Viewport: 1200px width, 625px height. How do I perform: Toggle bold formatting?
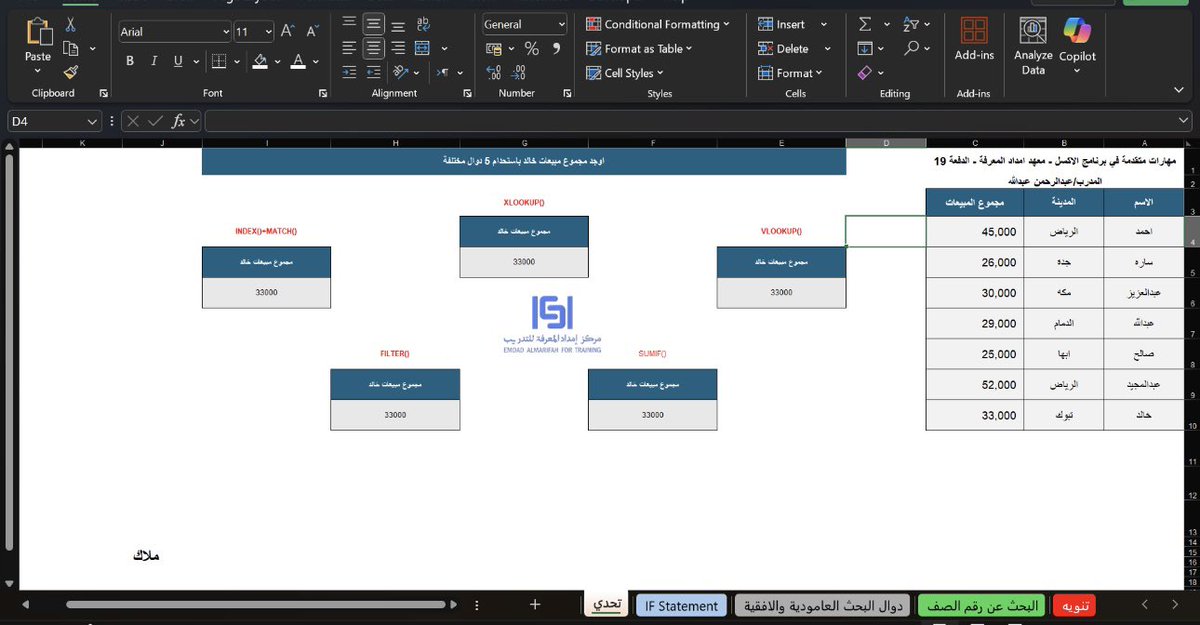(130, 61)
